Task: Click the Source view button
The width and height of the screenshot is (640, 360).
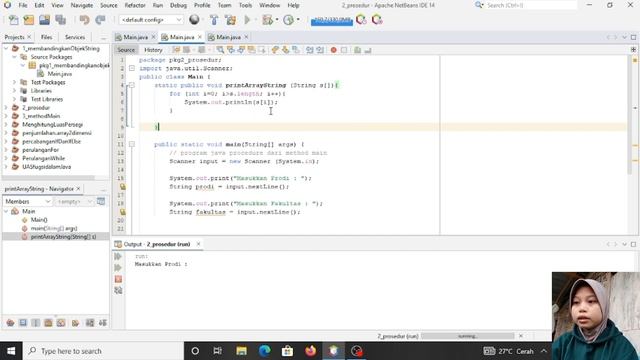Action: [126, 50]
